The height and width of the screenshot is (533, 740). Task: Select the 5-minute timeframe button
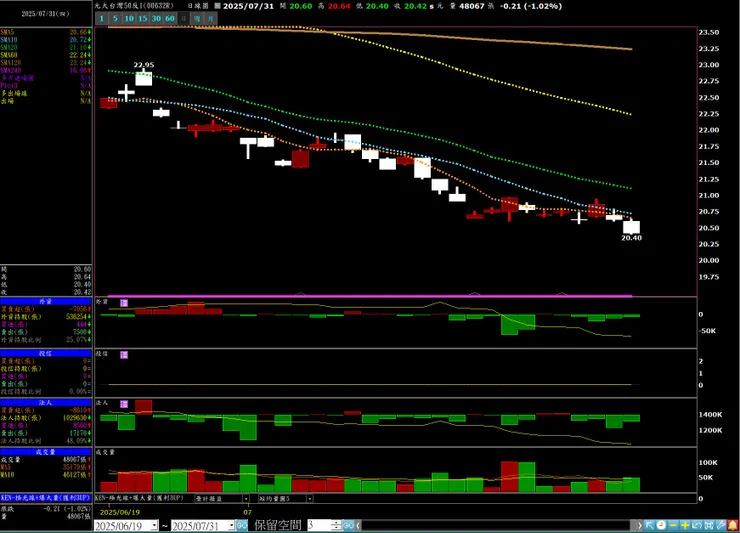click(115, 18)
